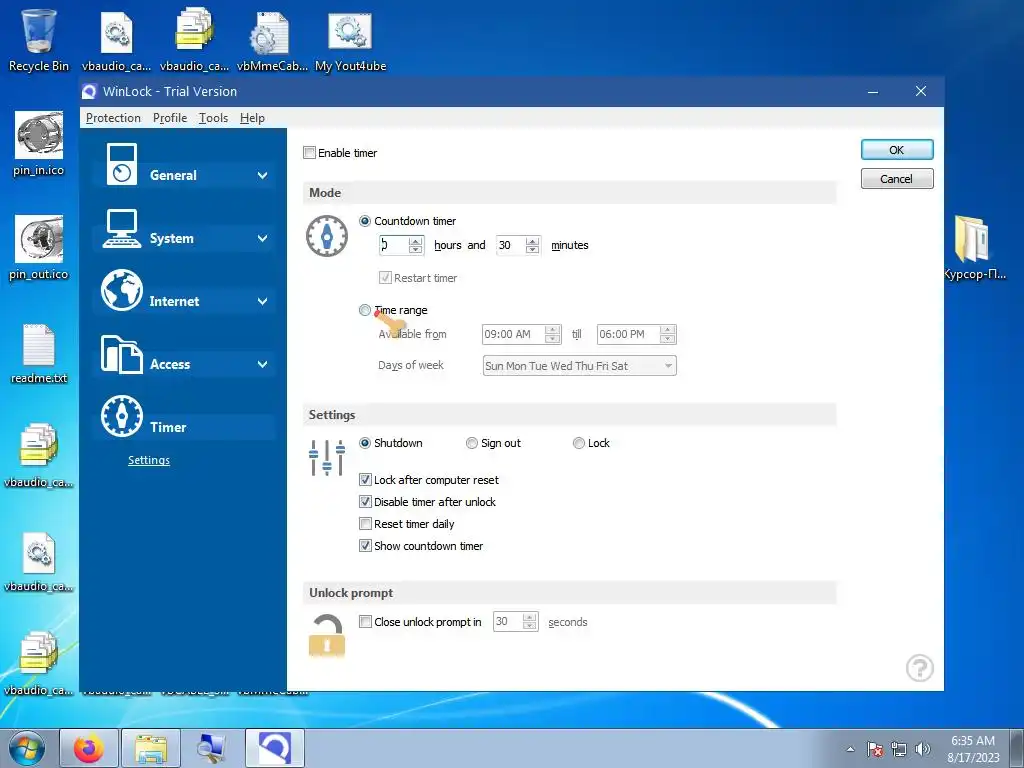Click the WinLock title bar logo icon

89,91
